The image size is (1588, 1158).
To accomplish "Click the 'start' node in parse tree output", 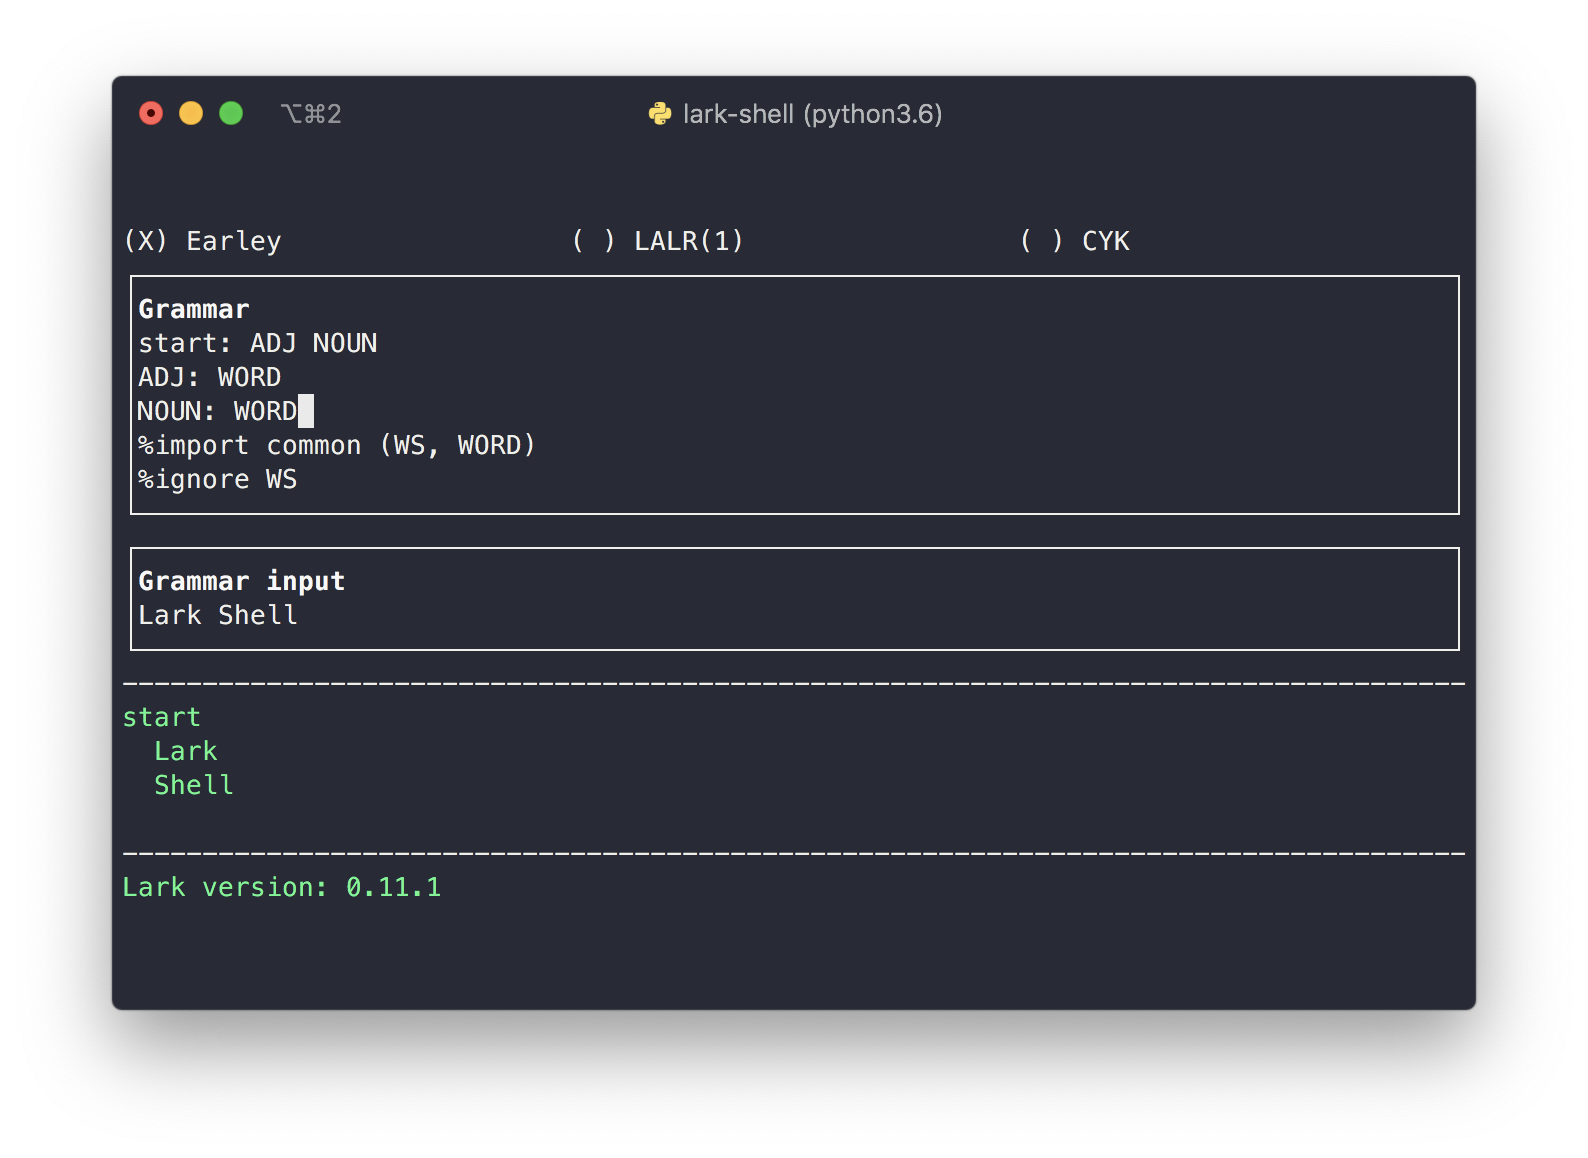I will pos(162,717).
